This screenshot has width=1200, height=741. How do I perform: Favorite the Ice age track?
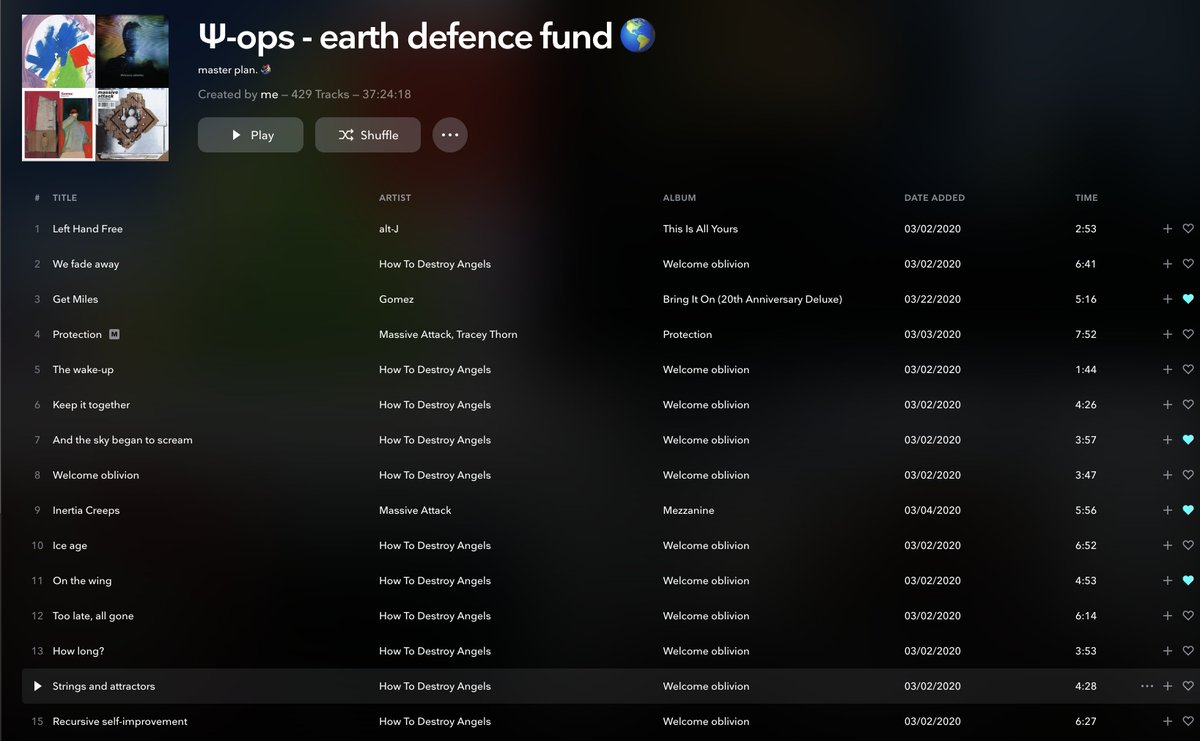click(1188, 546)
